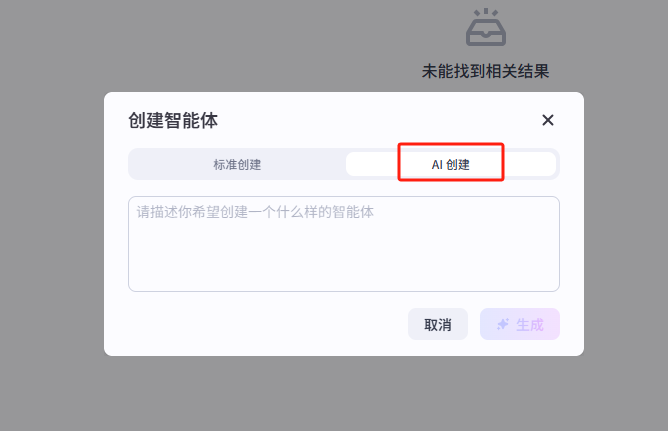Cancel agent creation via 取消

[438, 324]
